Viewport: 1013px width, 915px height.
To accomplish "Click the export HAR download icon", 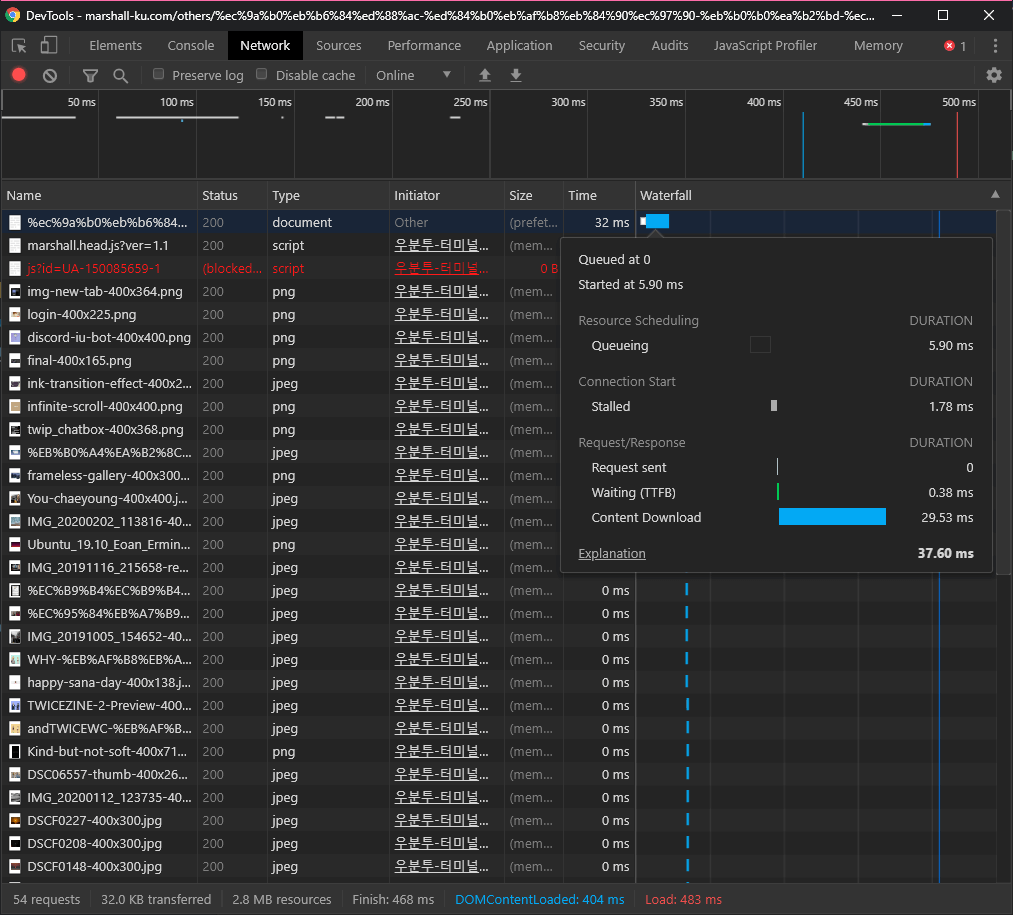I will point(516,75).
